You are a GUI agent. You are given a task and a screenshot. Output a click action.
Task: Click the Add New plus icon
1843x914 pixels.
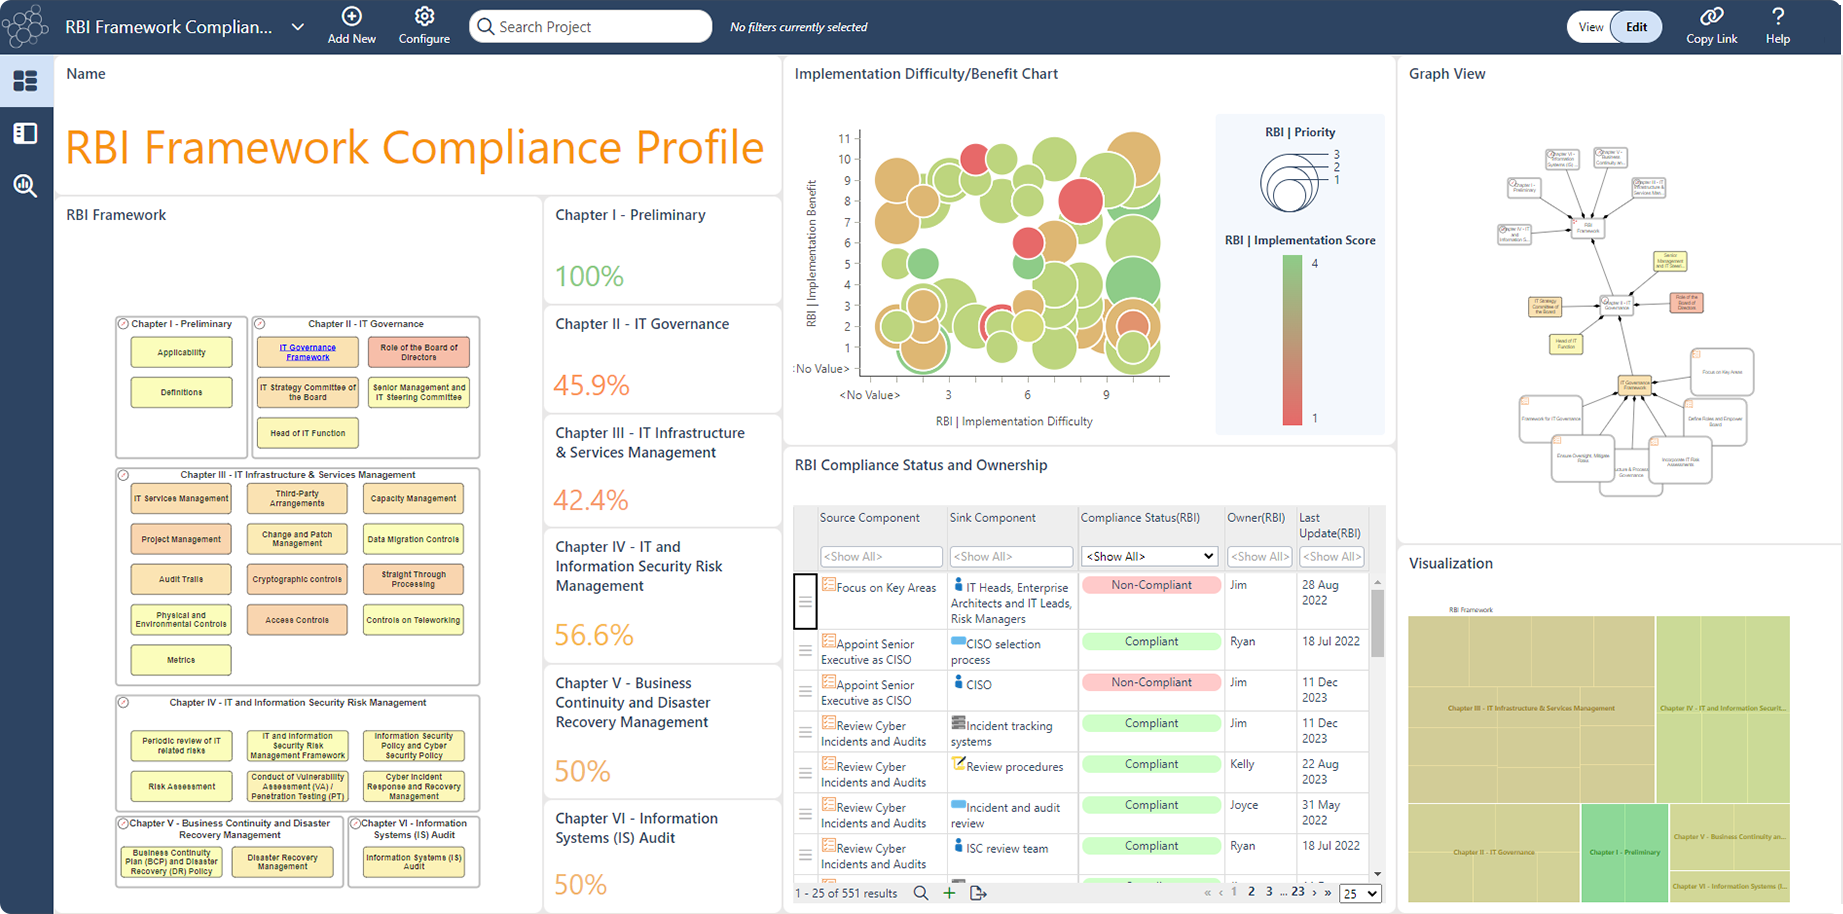click(x=351, y=17)
